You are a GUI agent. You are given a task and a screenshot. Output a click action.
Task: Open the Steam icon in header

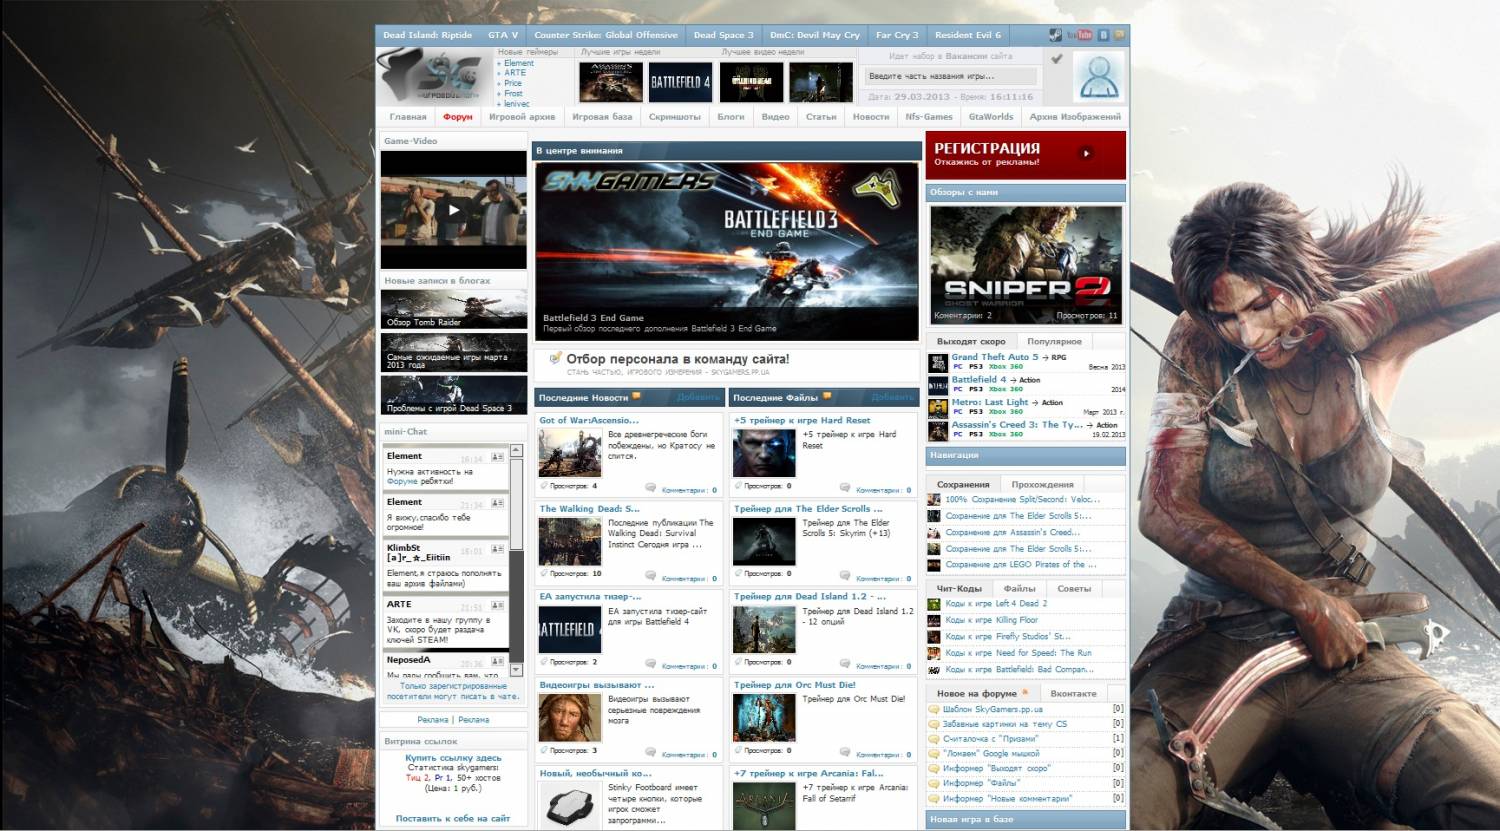[x=1055, y=35]
